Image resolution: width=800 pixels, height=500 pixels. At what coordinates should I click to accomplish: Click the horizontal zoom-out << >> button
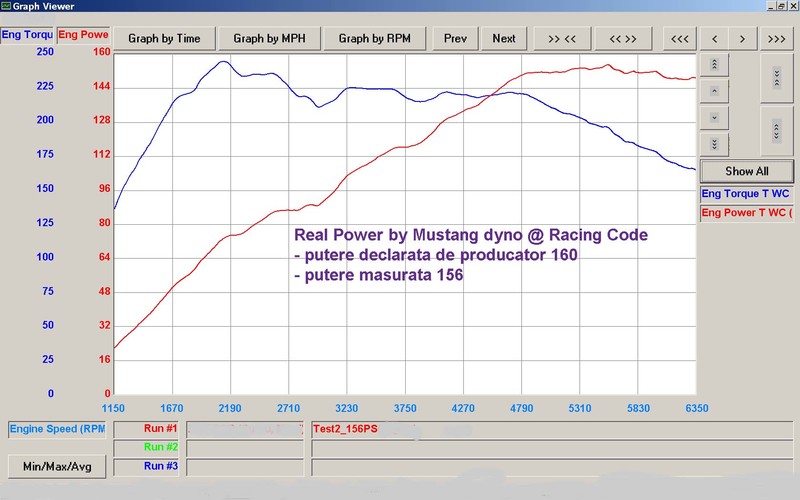(x=623, y=39)
